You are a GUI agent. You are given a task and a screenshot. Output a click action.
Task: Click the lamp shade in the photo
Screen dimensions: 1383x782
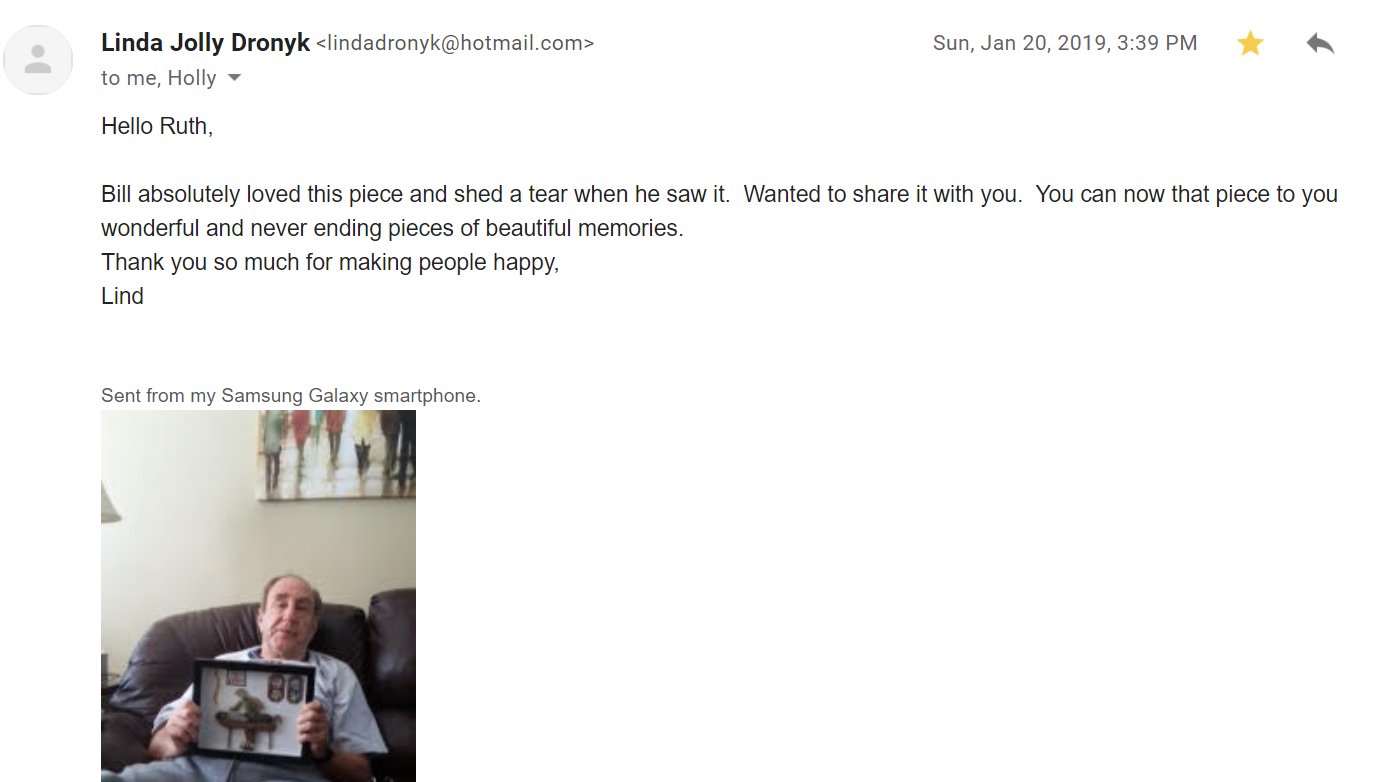110,500
